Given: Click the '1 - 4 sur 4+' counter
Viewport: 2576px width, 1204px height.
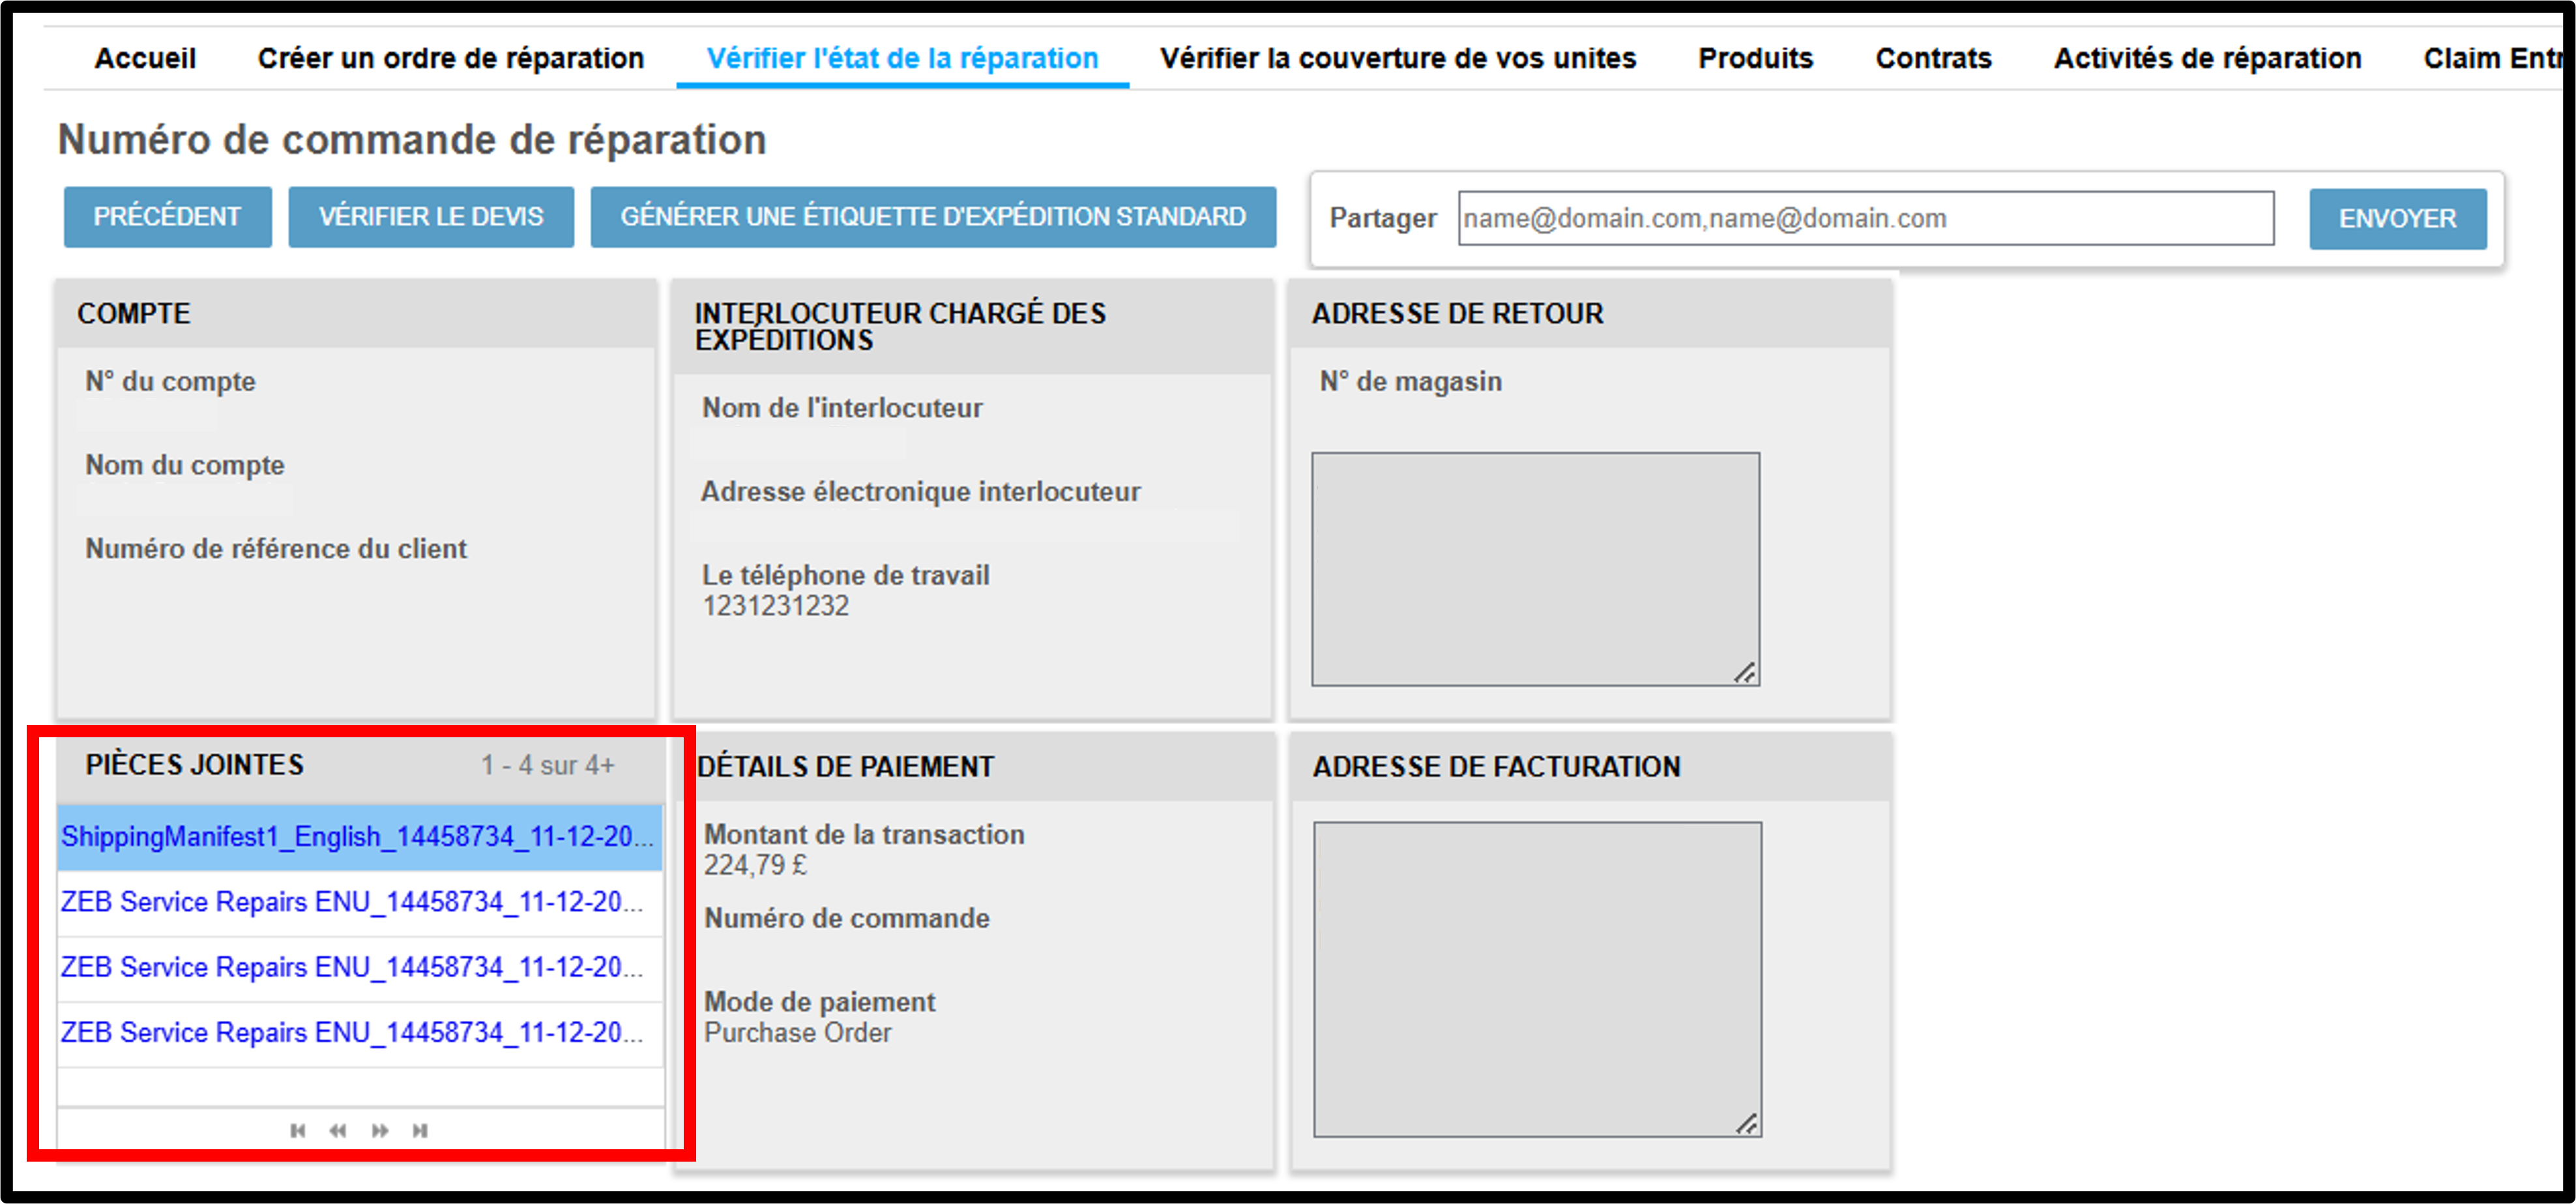Looking at the screenshot, I should (547, 765).
